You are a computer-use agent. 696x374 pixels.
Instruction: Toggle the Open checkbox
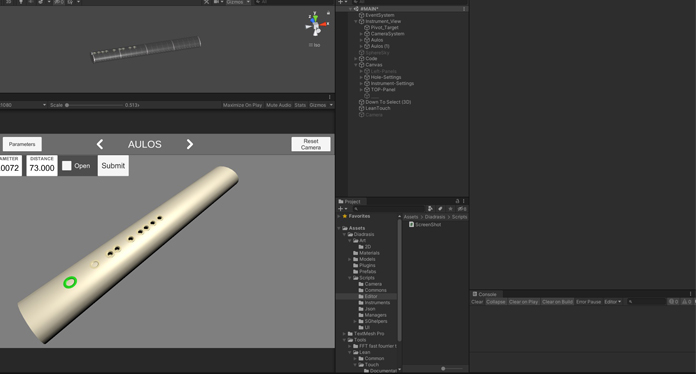67,165
